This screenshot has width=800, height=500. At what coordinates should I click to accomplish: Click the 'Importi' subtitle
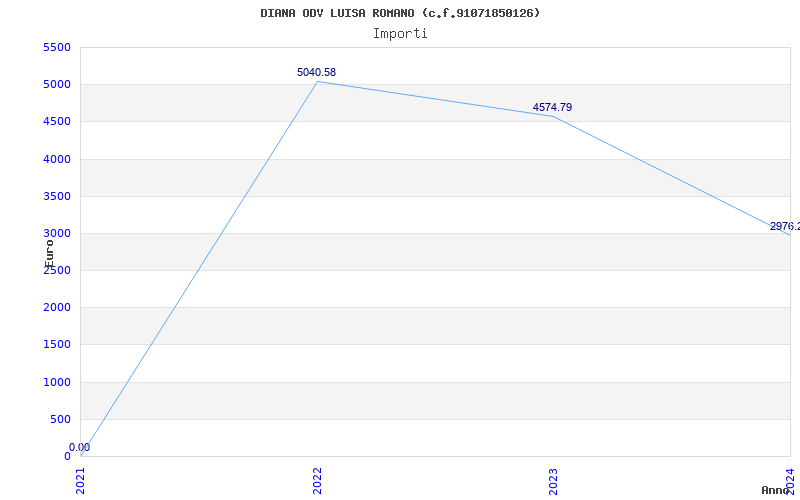point(400,34)
